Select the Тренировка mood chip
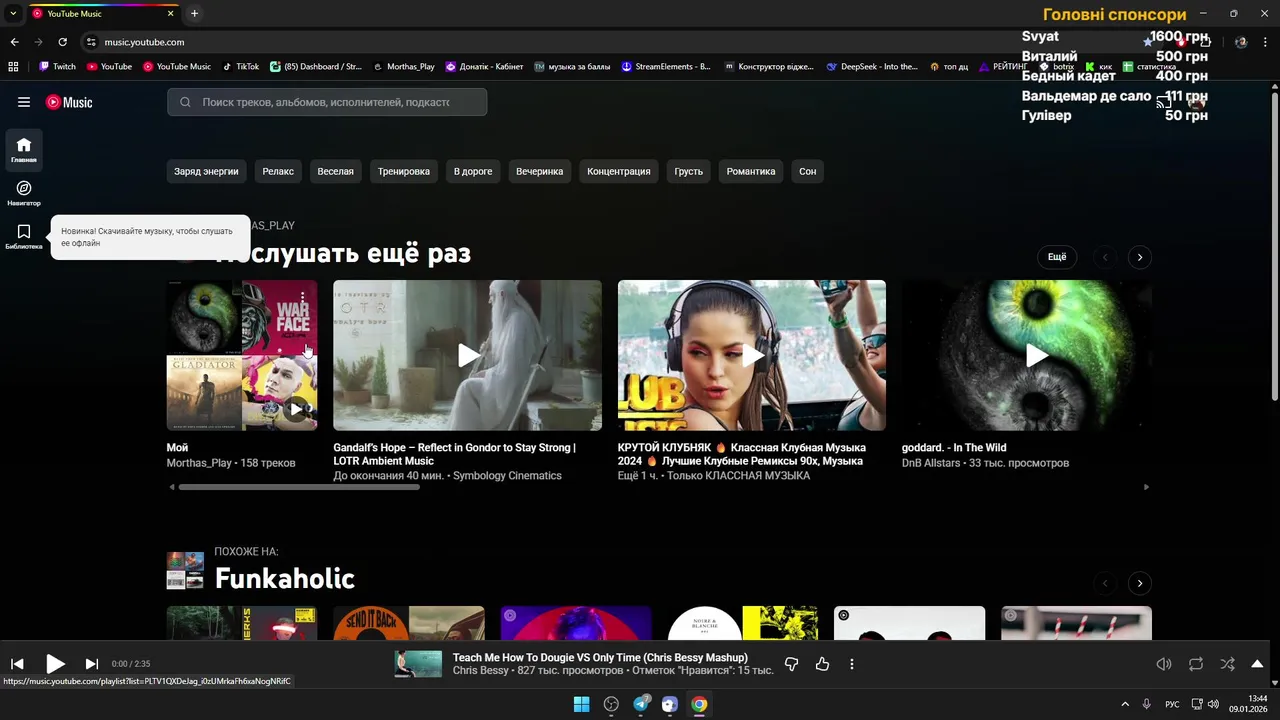The width and height of the screenshot is (1280, 720). click(404, 171)
